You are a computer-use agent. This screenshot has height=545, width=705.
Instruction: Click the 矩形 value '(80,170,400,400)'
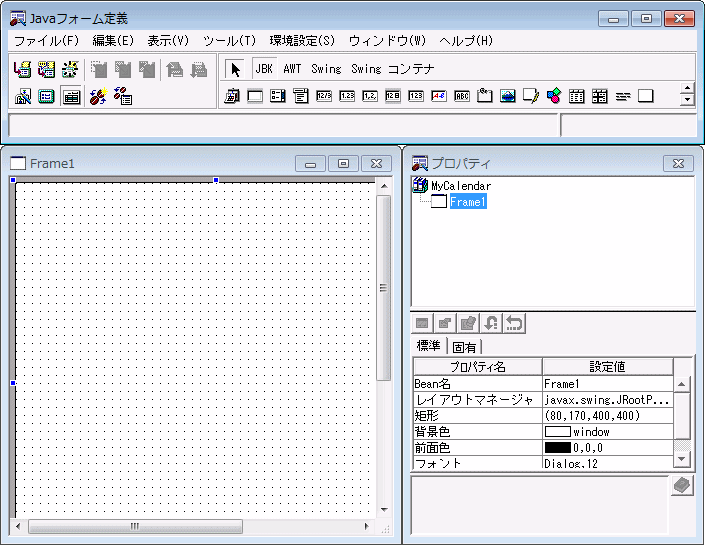click(608, 415)
